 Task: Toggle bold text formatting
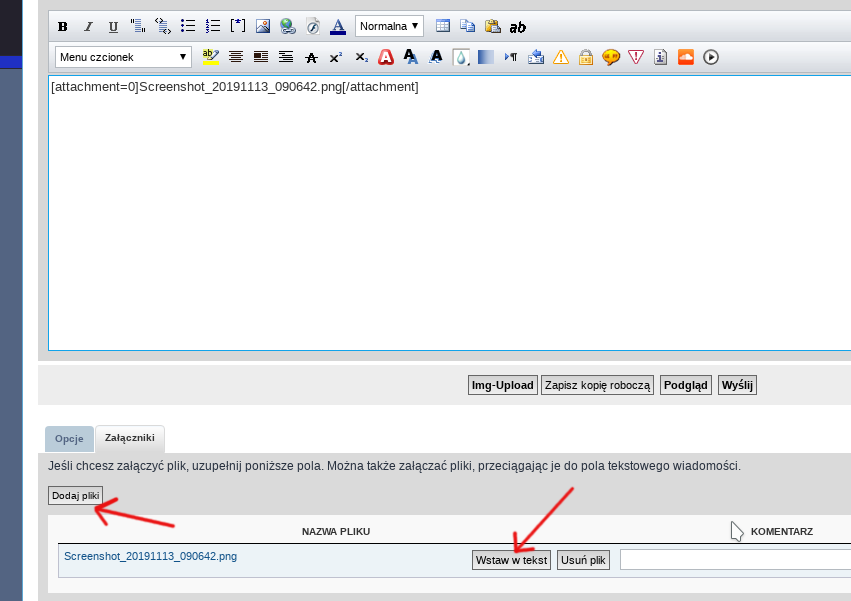(63, 26)
